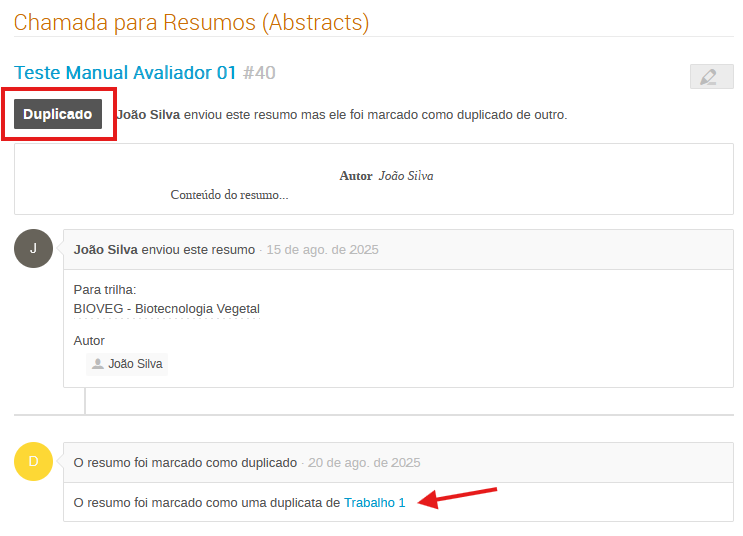743x536 pixels.
Task: Click the Conteúdo do resumo text
Action: click(x=229, y=195)
